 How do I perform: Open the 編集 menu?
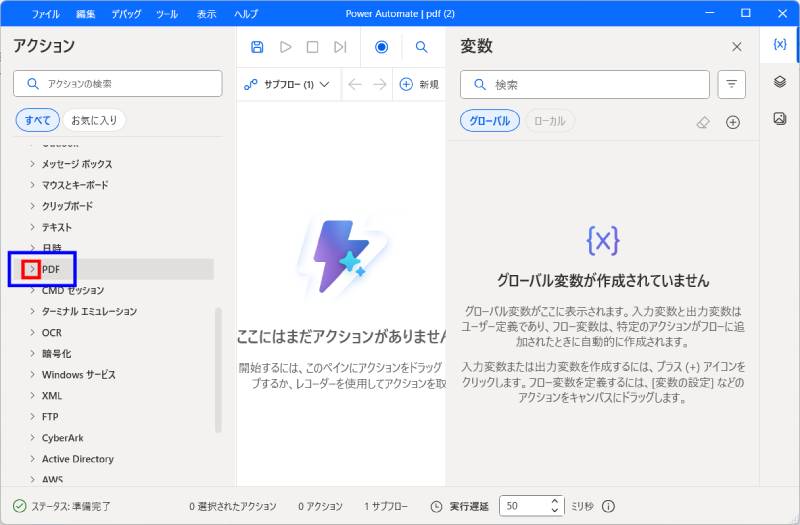[85, 14]
